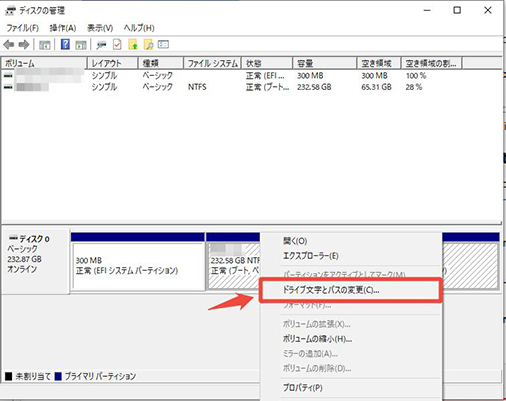506x401 pixels.
Task: Click the folder with green arrow icon
Action: click(x=133, y=44)
